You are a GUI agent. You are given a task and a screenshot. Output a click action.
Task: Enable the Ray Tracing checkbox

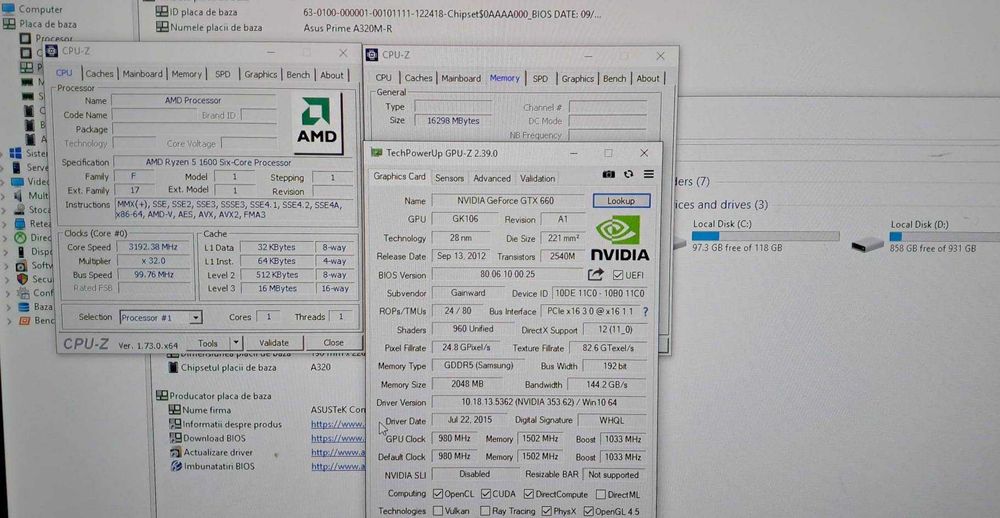click(x=485, y=511)
